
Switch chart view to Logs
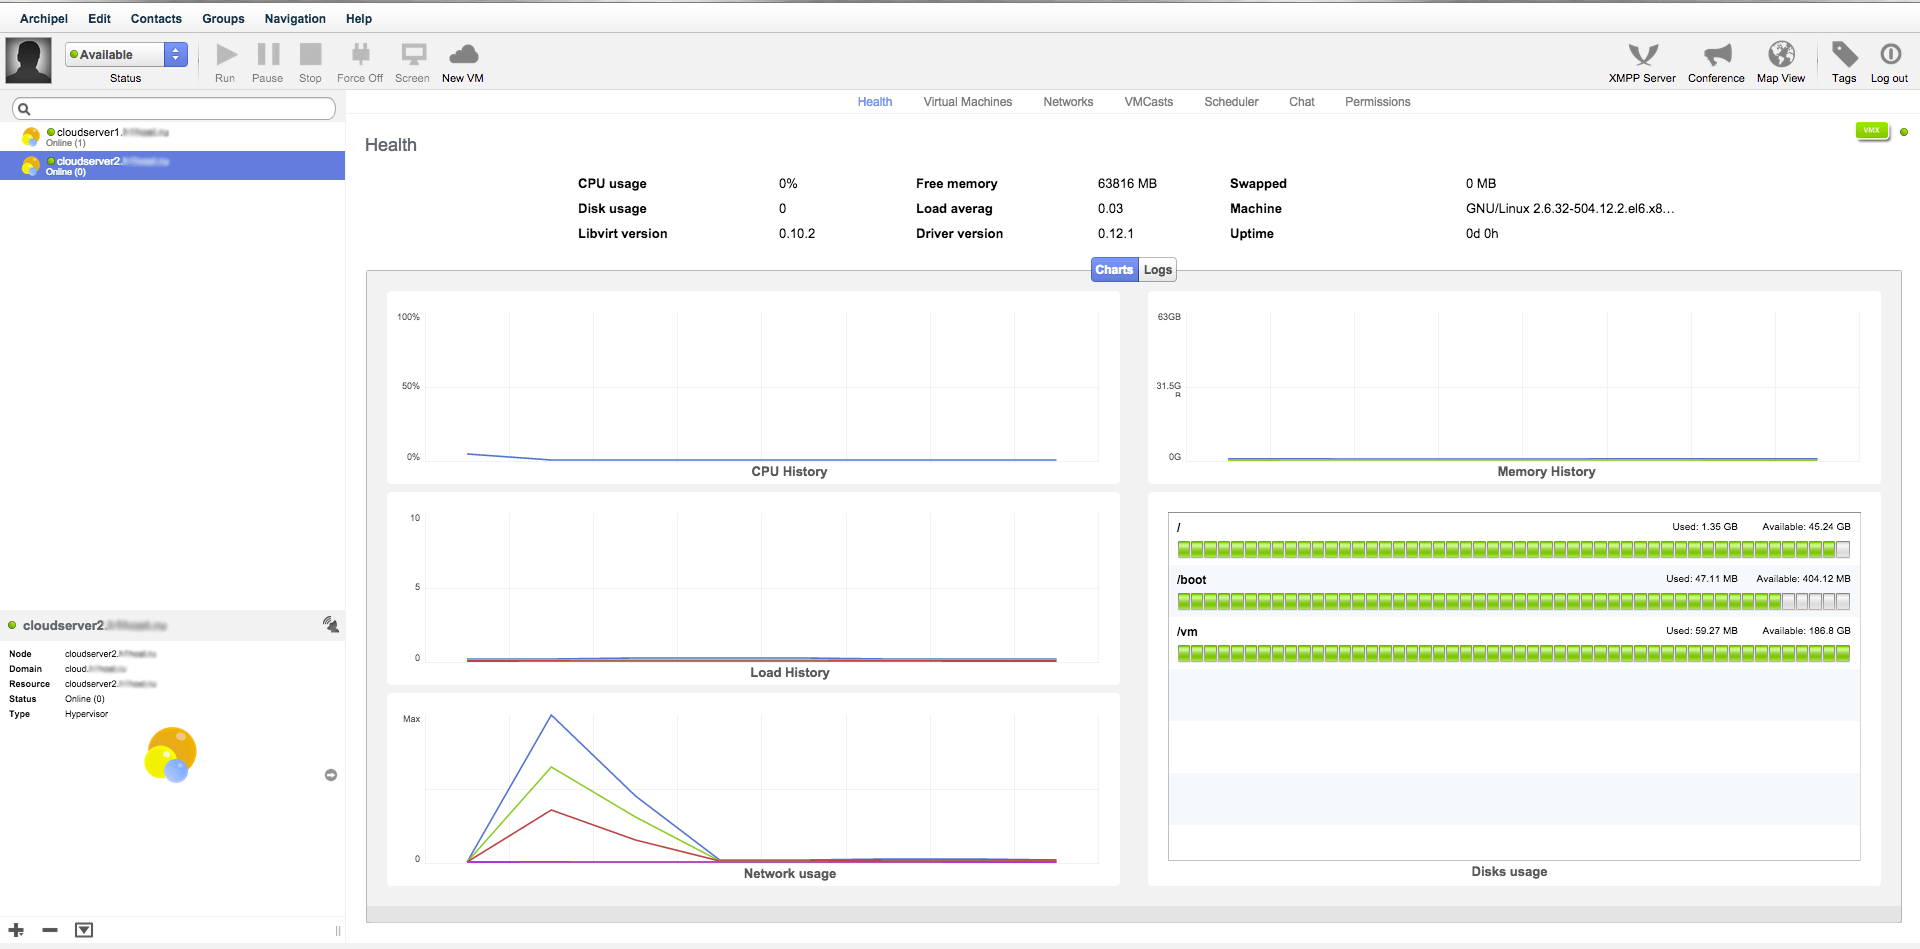pos(1158,270)
